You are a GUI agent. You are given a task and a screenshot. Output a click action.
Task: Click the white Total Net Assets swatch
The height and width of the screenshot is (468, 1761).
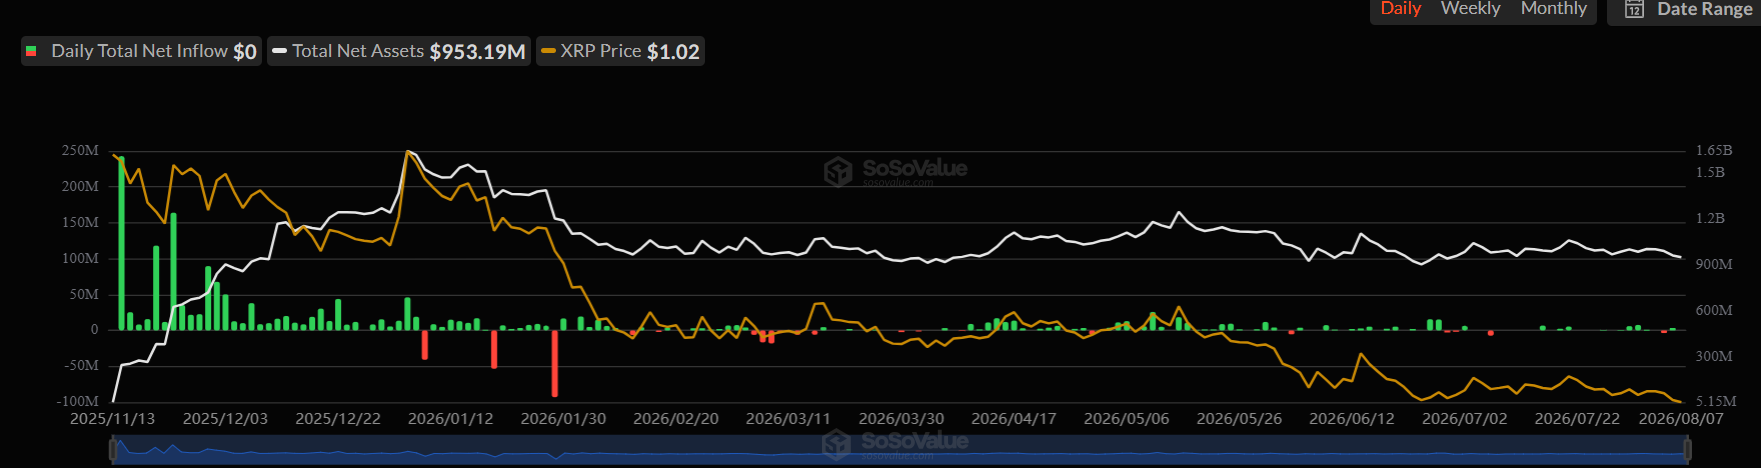pyautogui.click(x=279, y=51)
